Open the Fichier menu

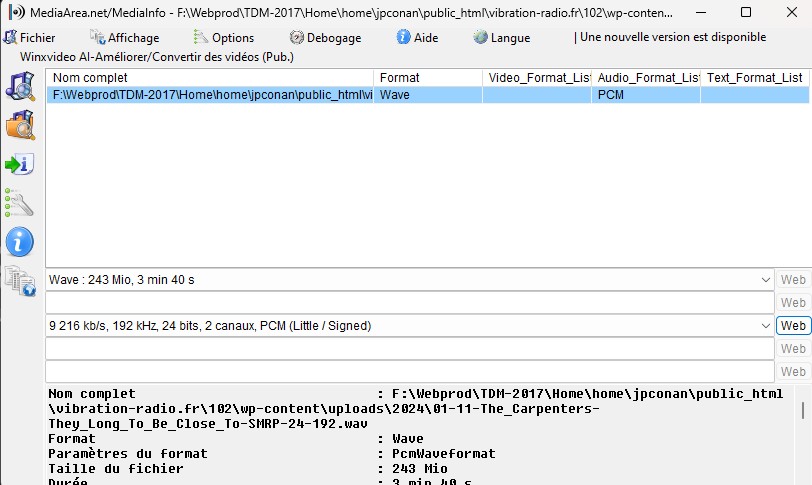[x=29, y=38]
